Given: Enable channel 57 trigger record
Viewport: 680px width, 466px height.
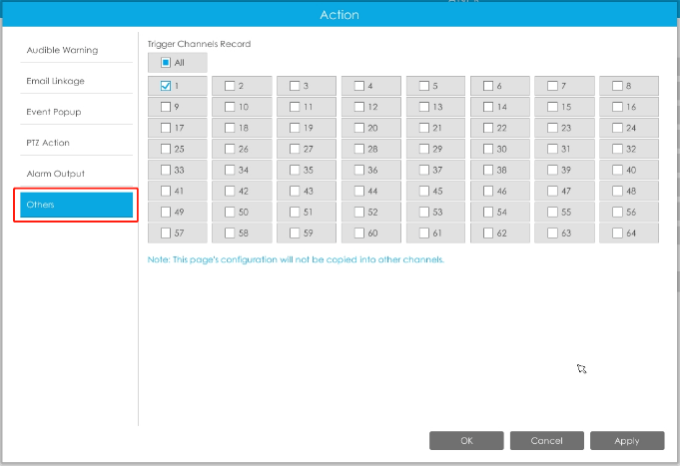Looking at the screenshot, I should pyautogui.click(x=166, y=233).
